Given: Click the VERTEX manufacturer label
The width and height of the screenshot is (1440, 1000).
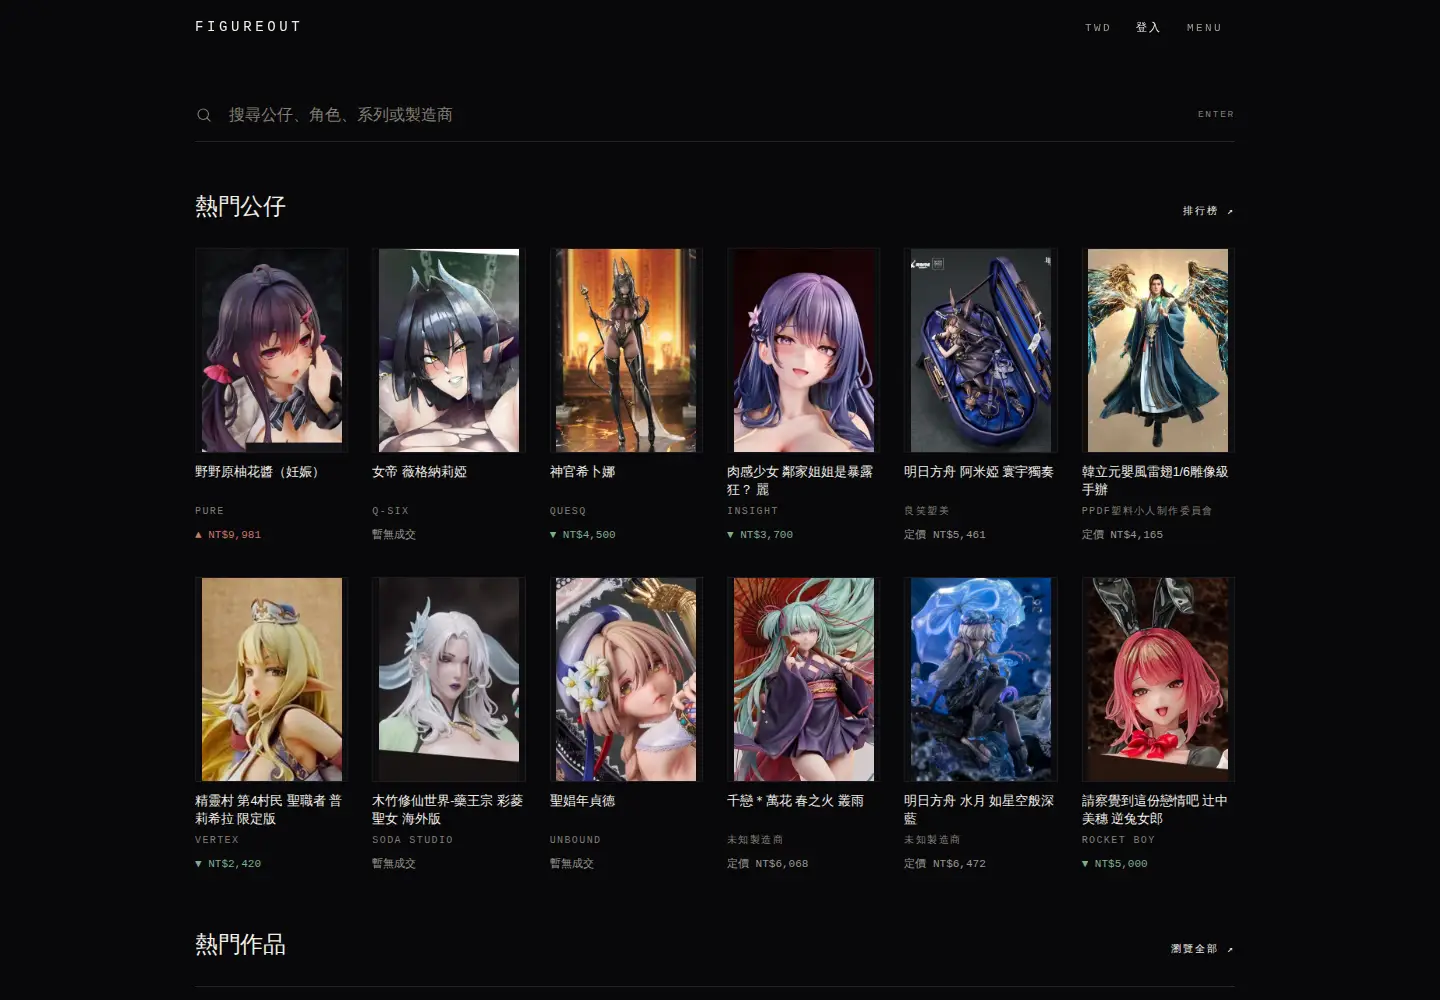Looking at the screenshot, I should [217, 840].
